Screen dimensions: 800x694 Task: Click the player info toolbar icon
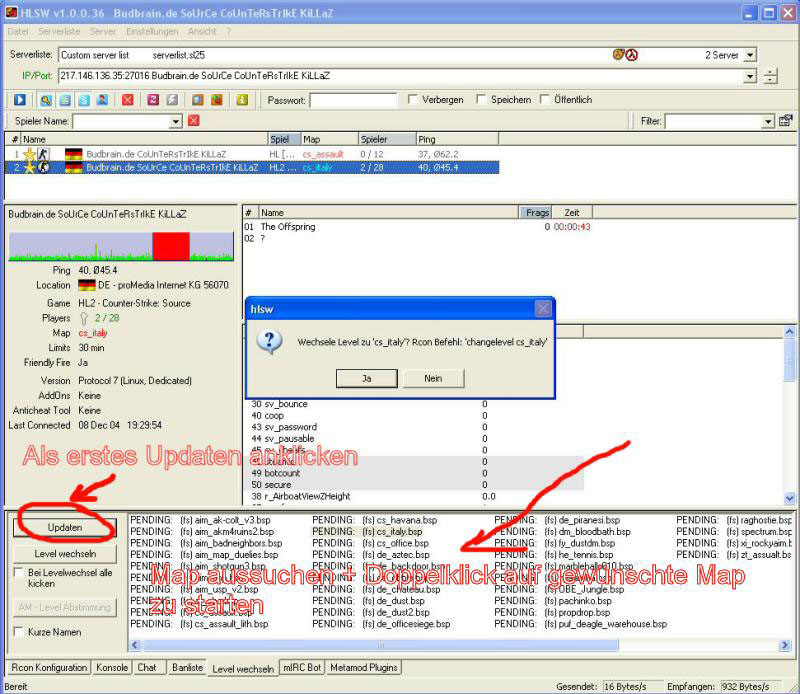tap(102, 100)
